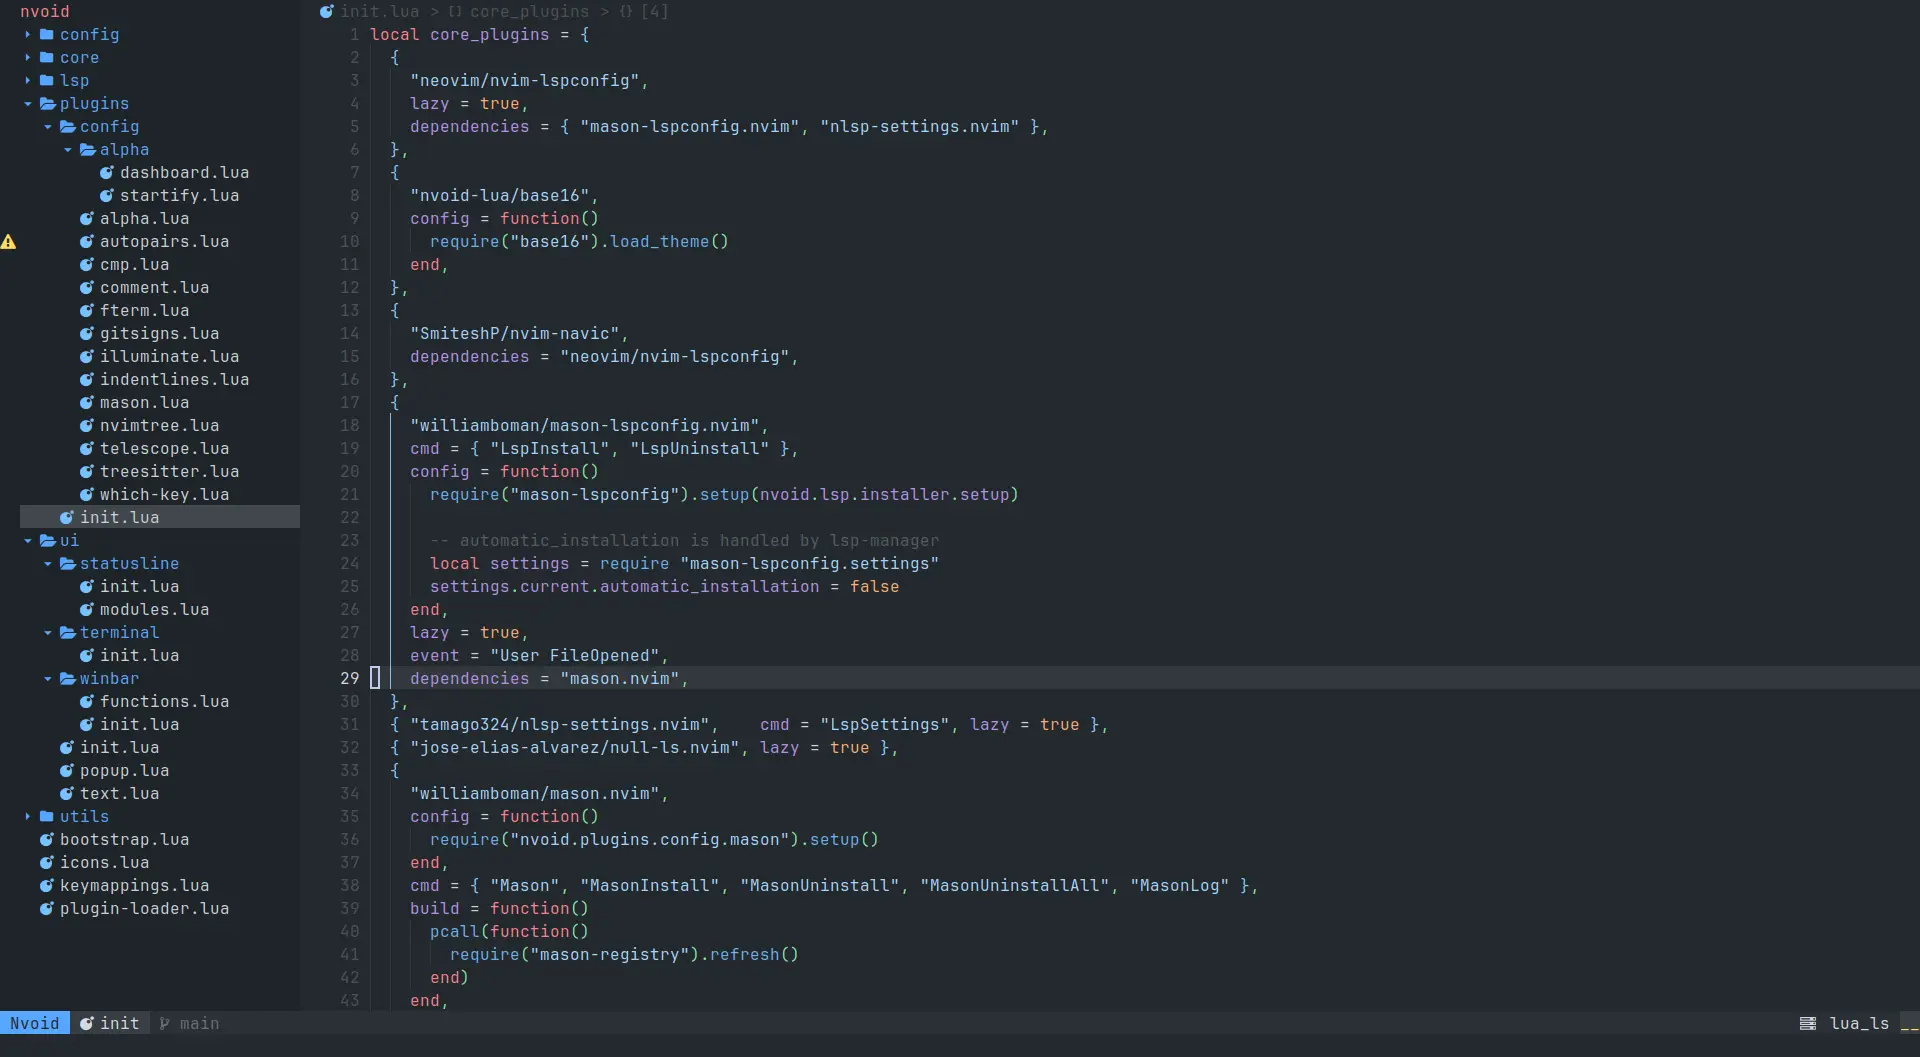Click the core_plugins breadcrumb segment
The height and width of the screenshot is (1057, 1920).
(x=530, y=12)
